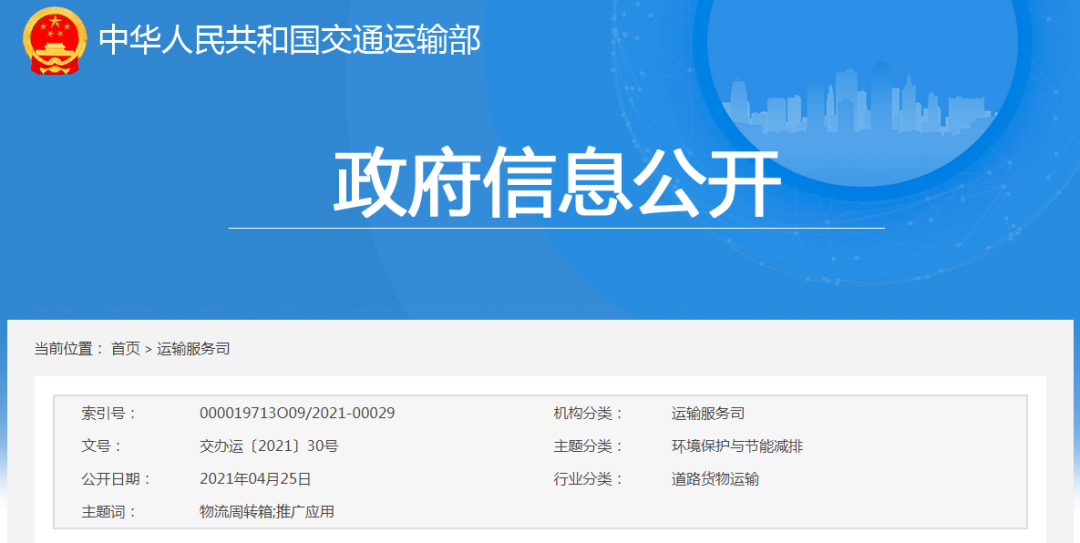
Task: Click the 当前位置 breadcrumb label
Action: point(68,349)
